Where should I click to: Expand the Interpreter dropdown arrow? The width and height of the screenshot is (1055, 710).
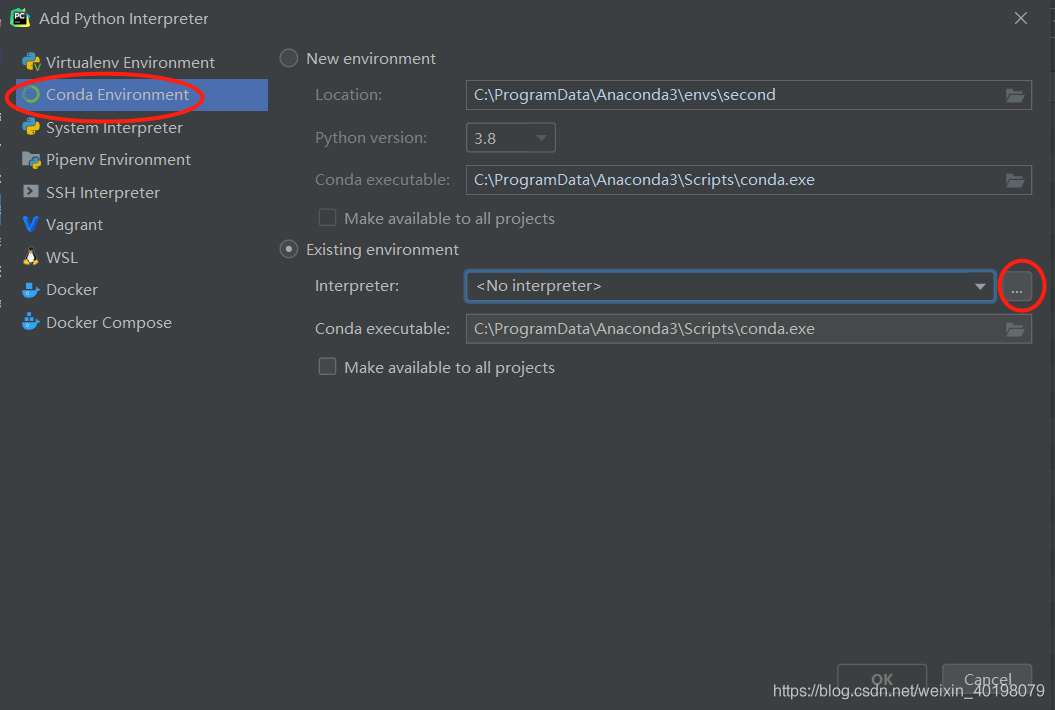click(x=980, y=287)
